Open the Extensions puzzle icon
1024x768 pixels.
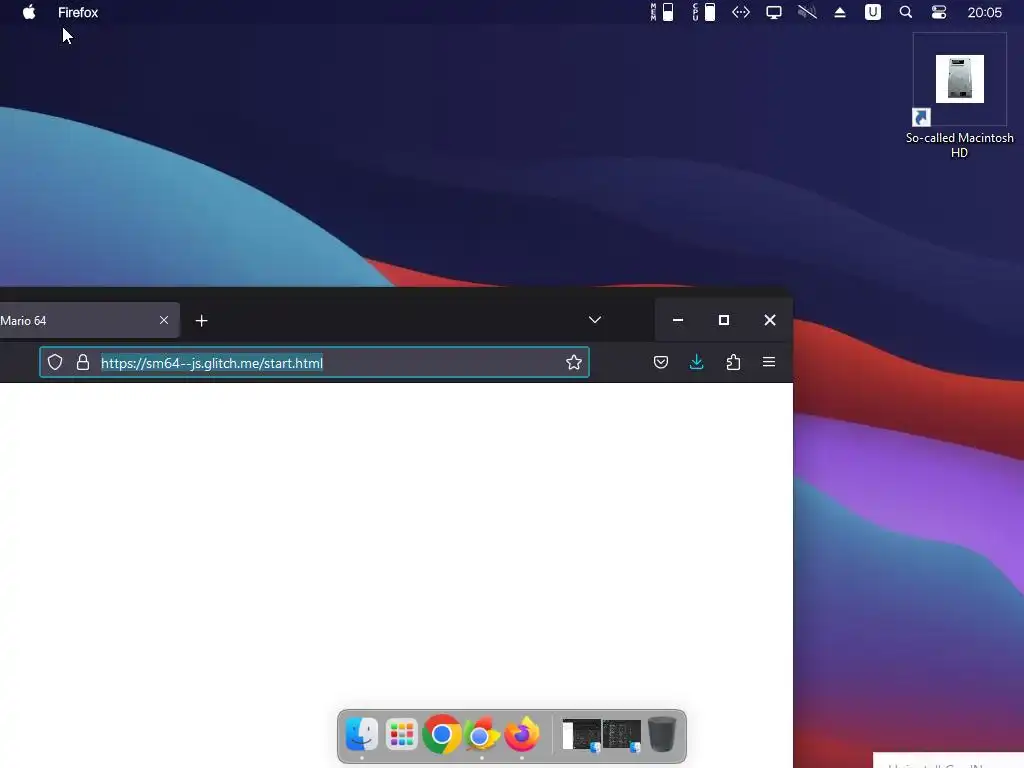[733, 362]
